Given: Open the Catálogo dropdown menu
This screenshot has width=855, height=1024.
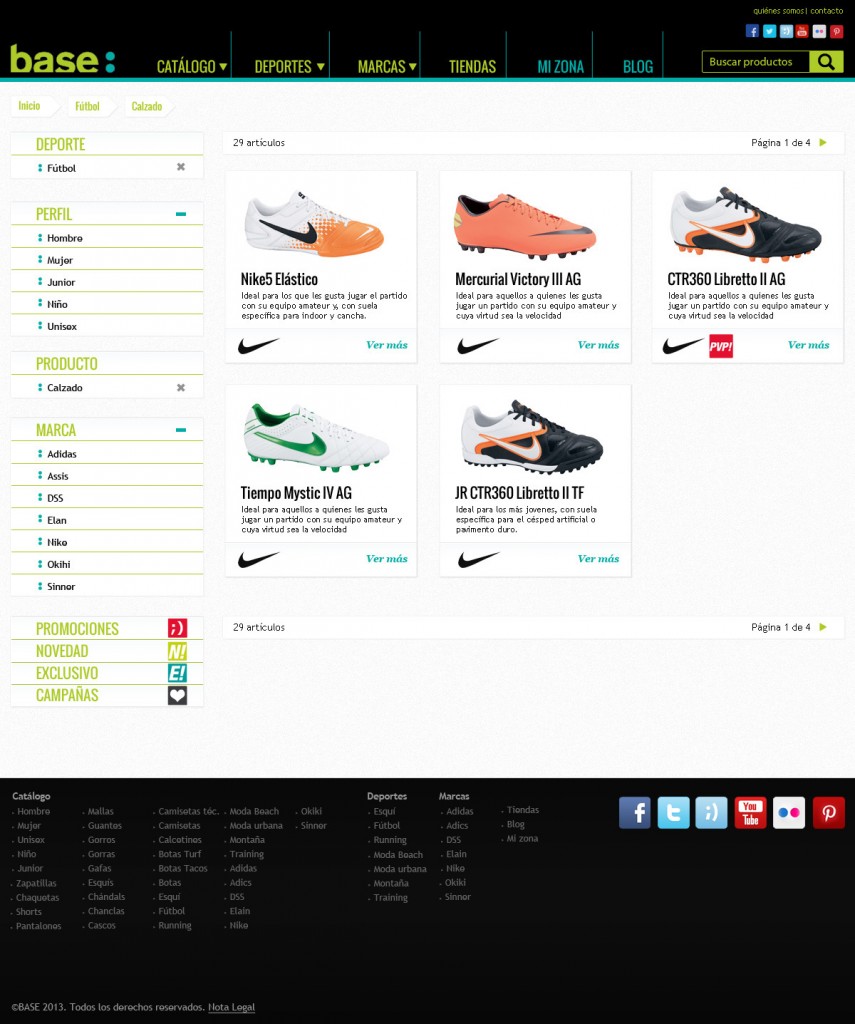Looking at the screenshot, I should click(x=192, y=67).
